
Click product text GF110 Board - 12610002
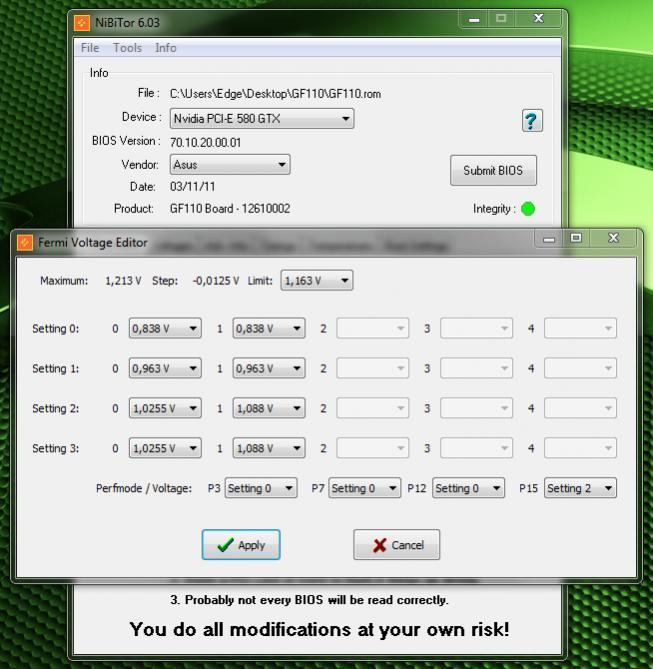(x=230, y=209)
